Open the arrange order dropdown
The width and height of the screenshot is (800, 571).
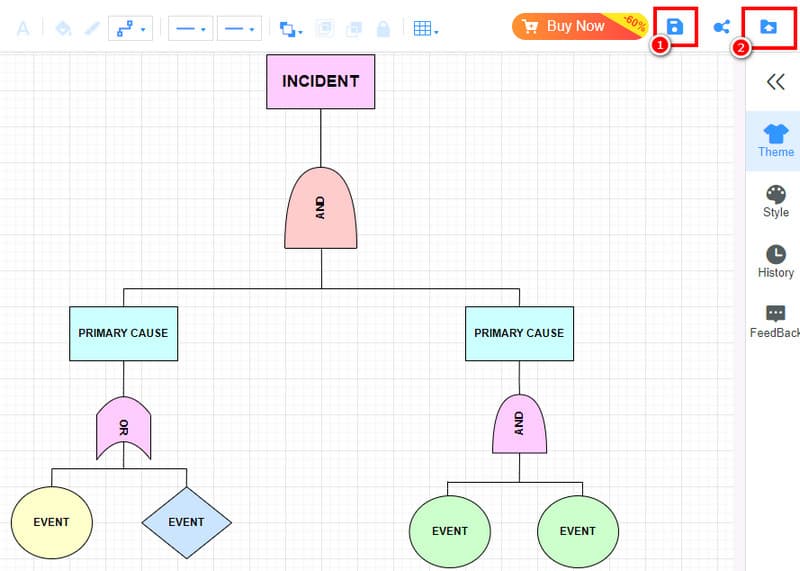pyautogui.click(x=291, y=29)
